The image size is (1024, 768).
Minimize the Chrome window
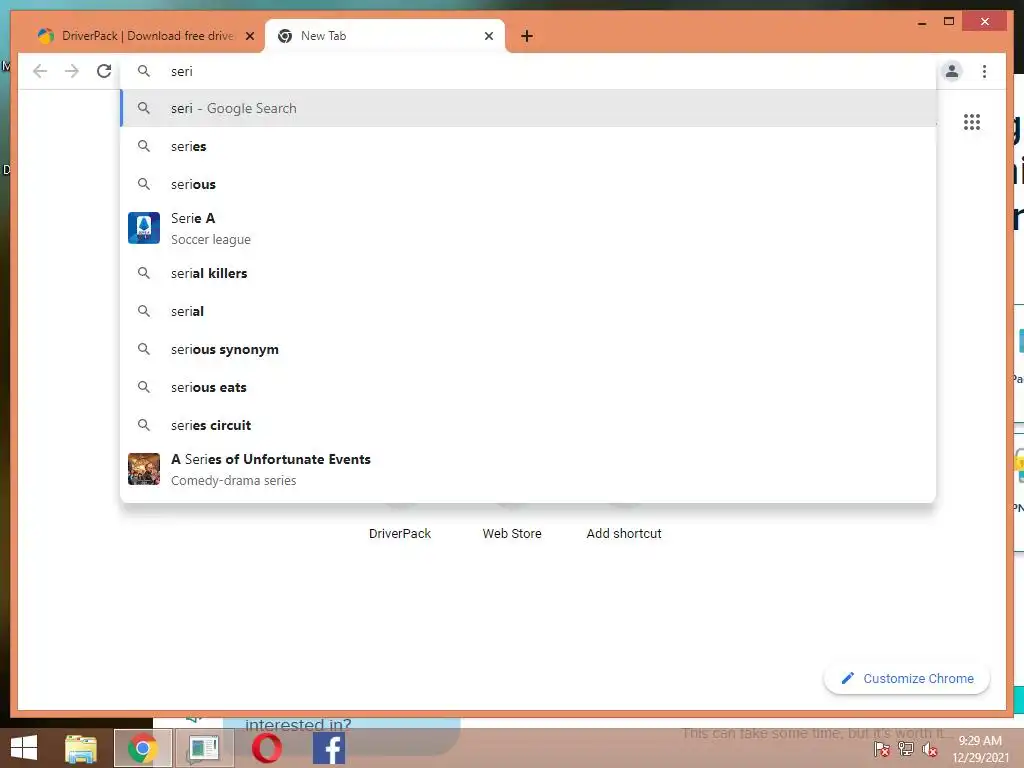coord(922,22)
